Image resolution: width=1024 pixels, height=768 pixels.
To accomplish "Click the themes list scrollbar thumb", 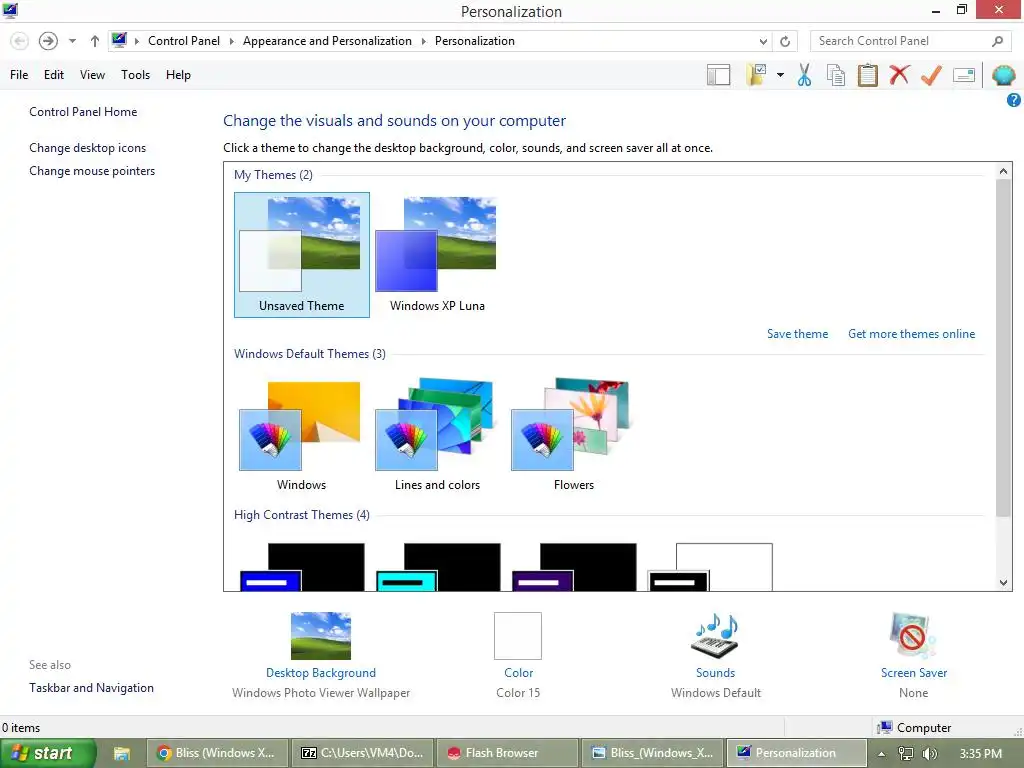I will click(x=1003, y=347).
